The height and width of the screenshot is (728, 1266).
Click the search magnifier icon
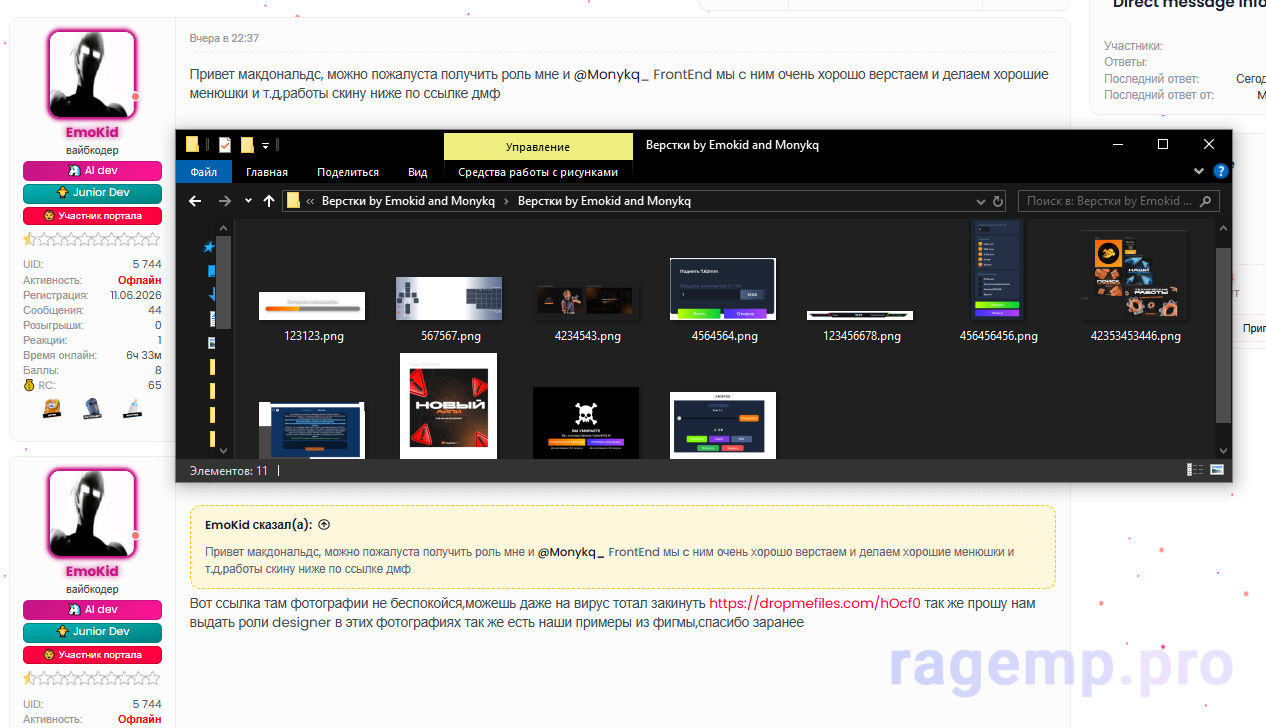tap(1206, 201)
